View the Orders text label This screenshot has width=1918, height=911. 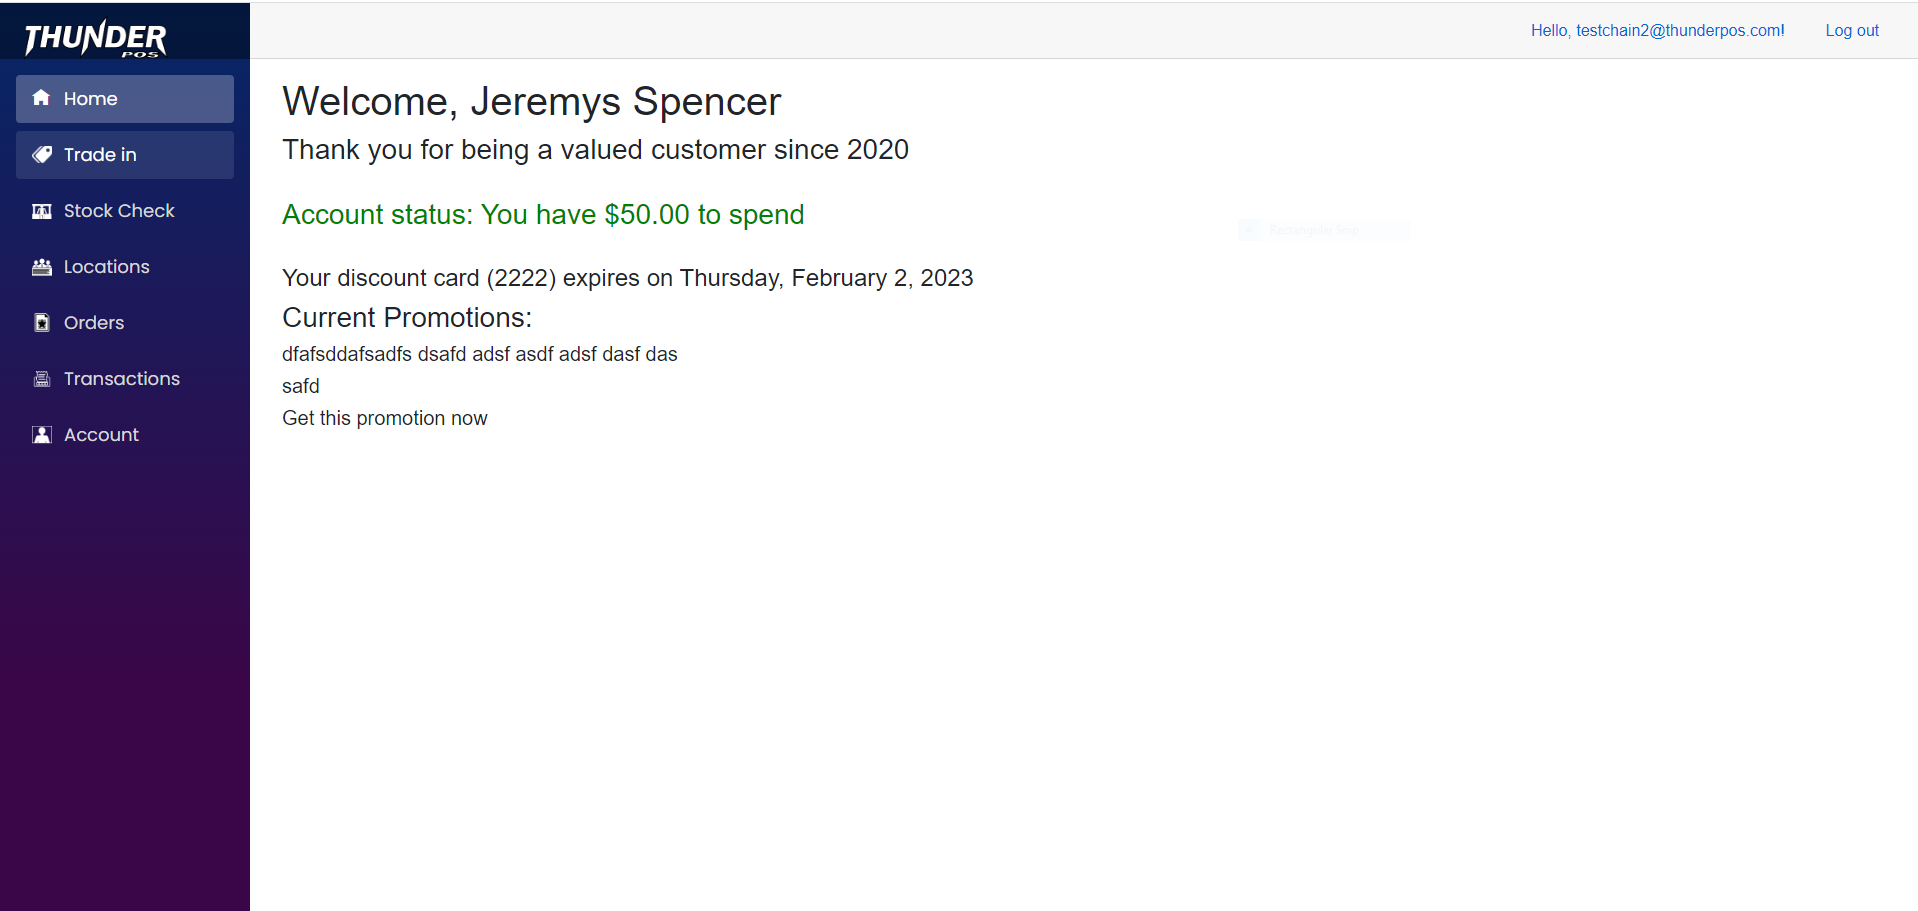[x=94, y=323]
